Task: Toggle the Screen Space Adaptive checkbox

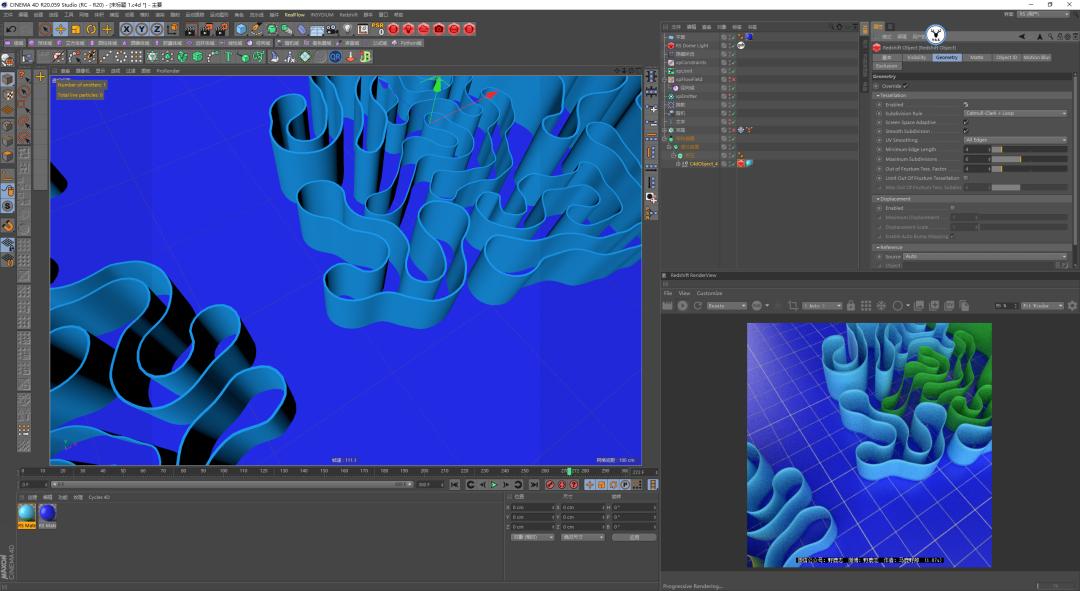Action: (x=965, y=122)
